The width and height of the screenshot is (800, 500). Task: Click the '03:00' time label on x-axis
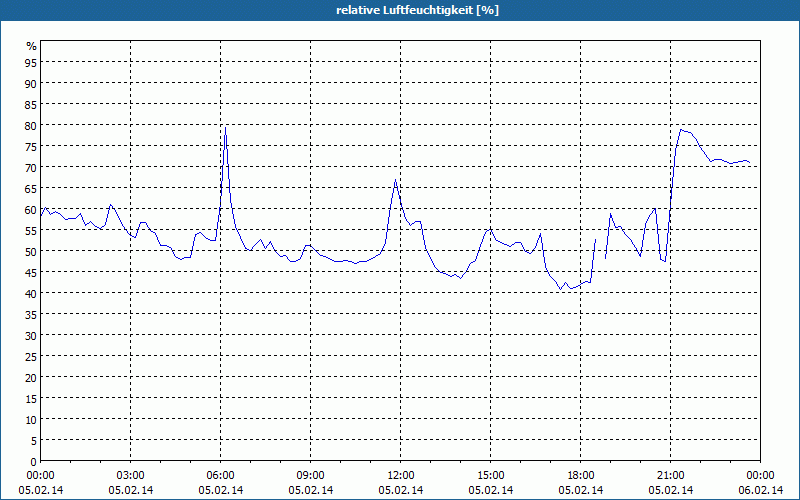tap(131, 476)
